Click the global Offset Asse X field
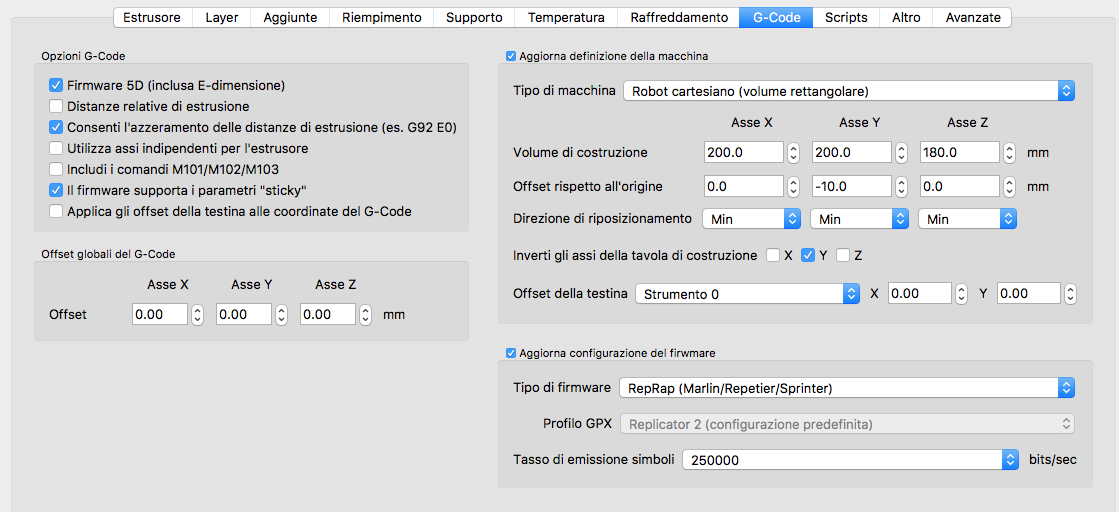This screenshot has height=512, width=1119. [160, 315]
